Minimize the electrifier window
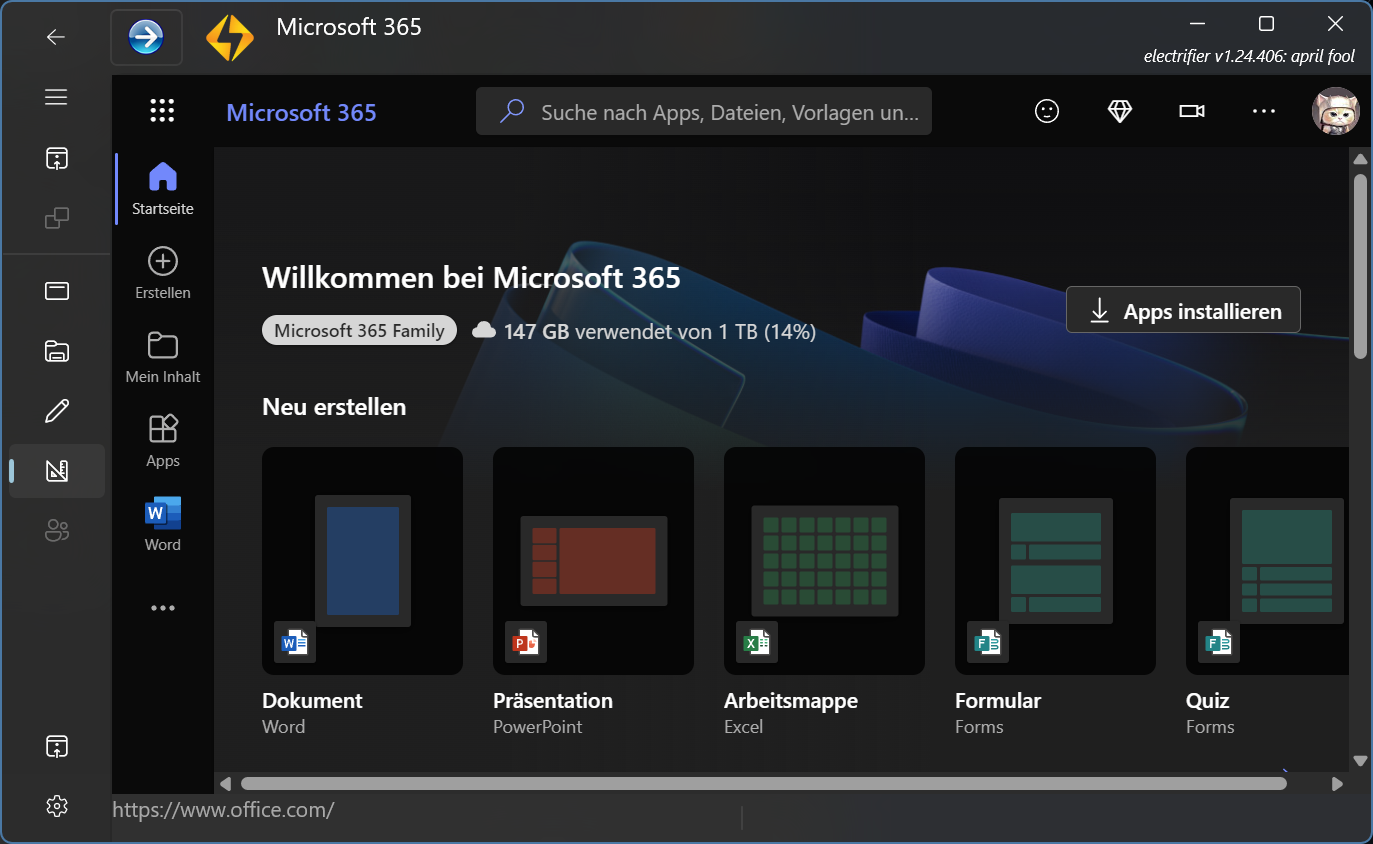Viewport: 1373px width, 844px height. click(x=1197, y=23)
